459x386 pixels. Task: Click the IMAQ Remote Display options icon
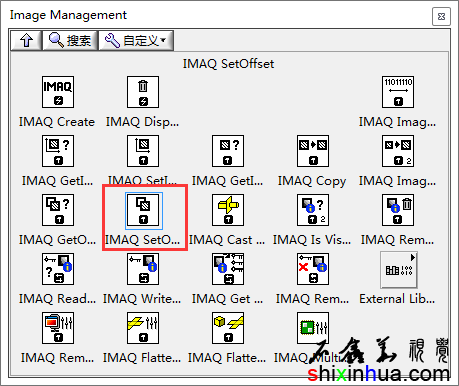(58, 328)
